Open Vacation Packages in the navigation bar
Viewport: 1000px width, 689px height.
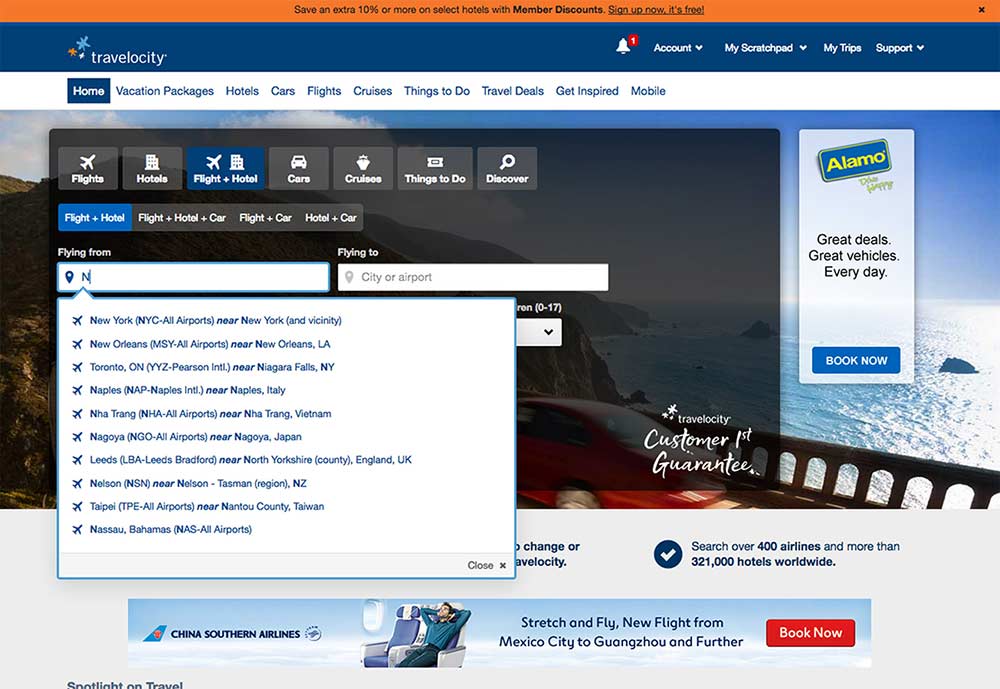pos(165,91)
